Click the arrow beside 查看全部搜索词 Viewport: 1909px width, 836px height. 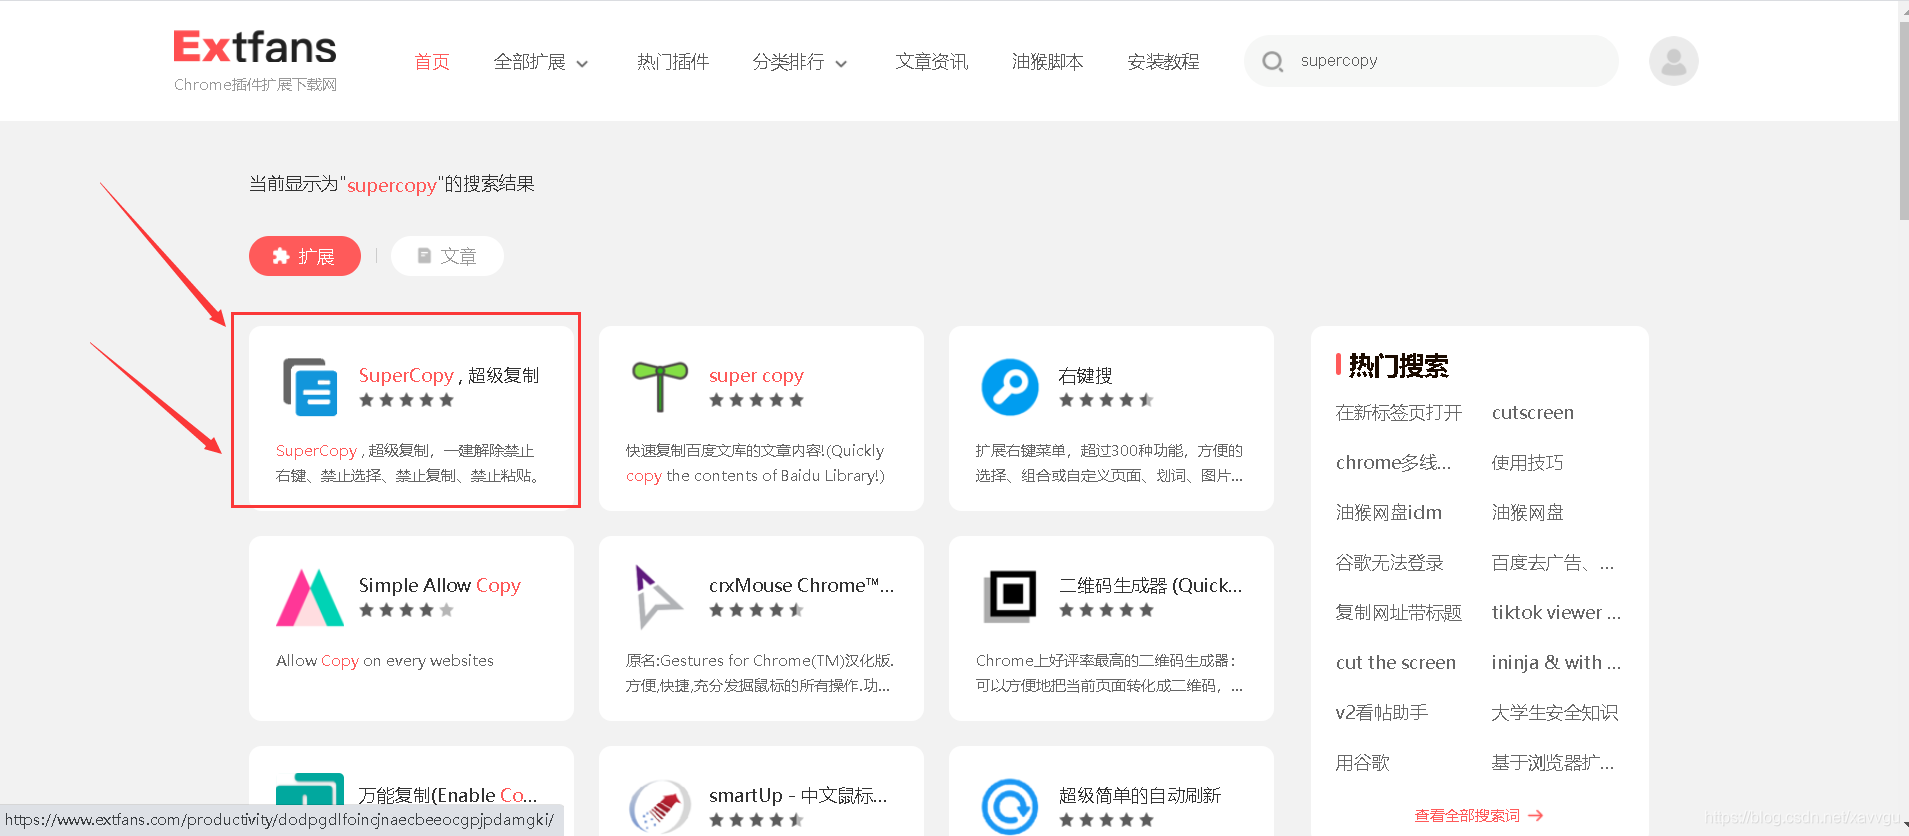click(x=1536, y=816)
